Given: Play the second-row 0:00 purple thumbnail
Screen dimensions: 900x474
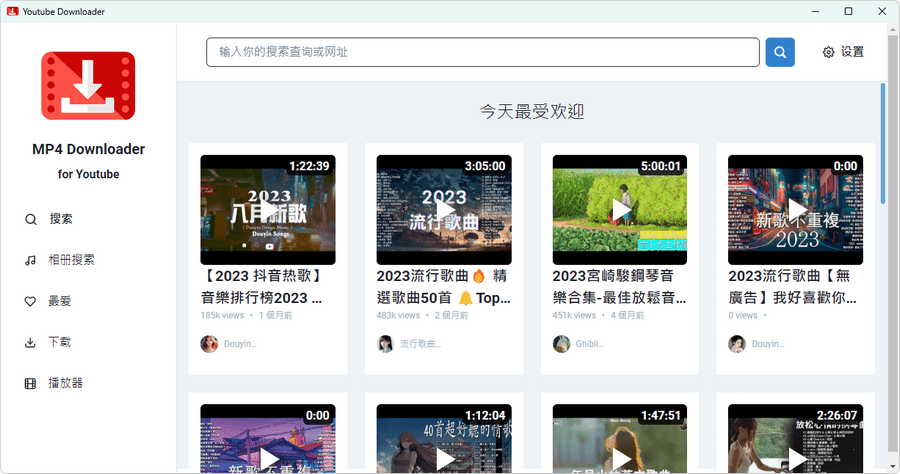Looking at the screenshot, I should click(268, 438).
